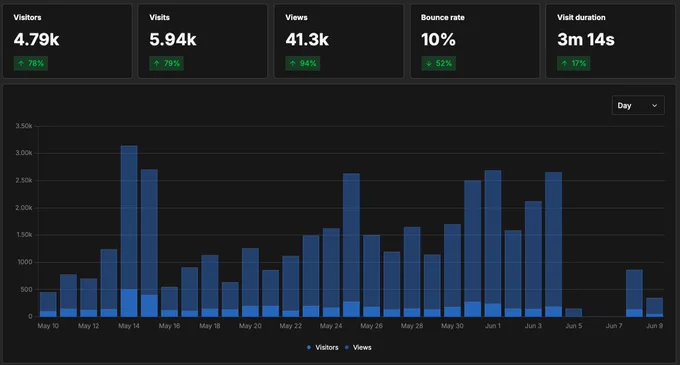Click the 3.00k y-axis label

pyautogui.click(x=24, y=153)
